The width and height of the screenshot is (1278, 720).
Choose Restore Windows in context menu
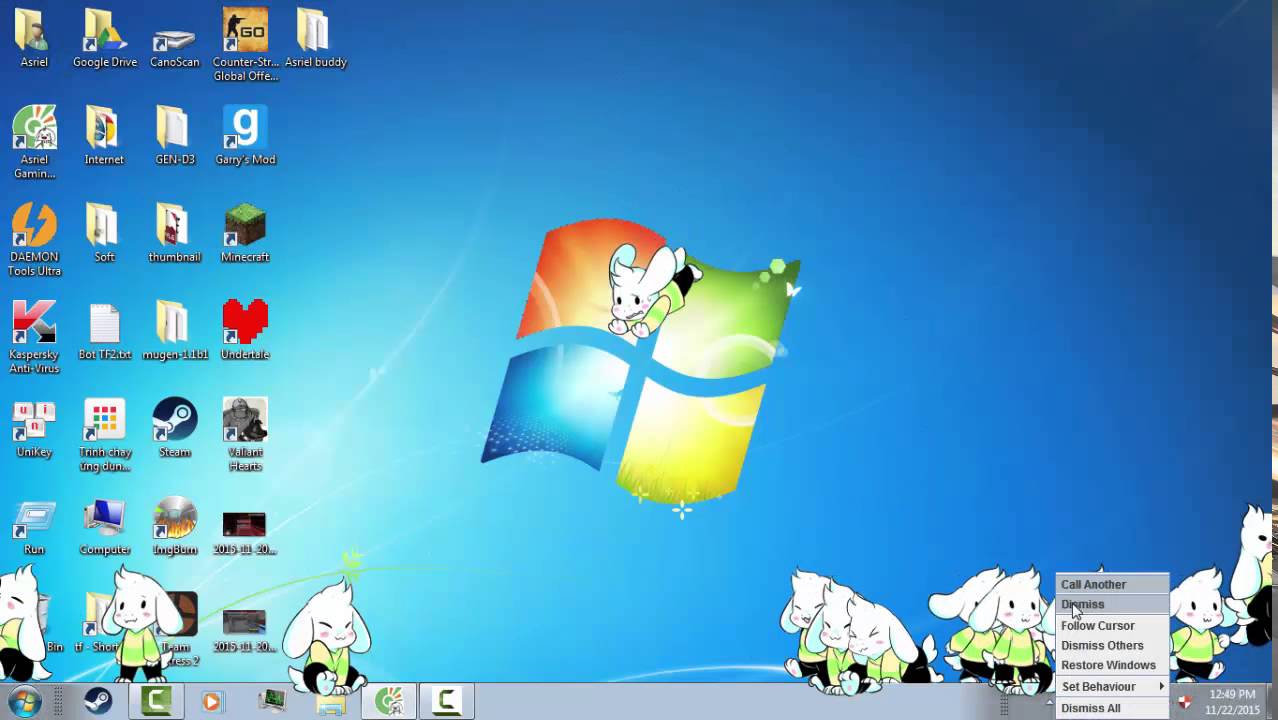pyautogui.click(x=1113, y=665)
